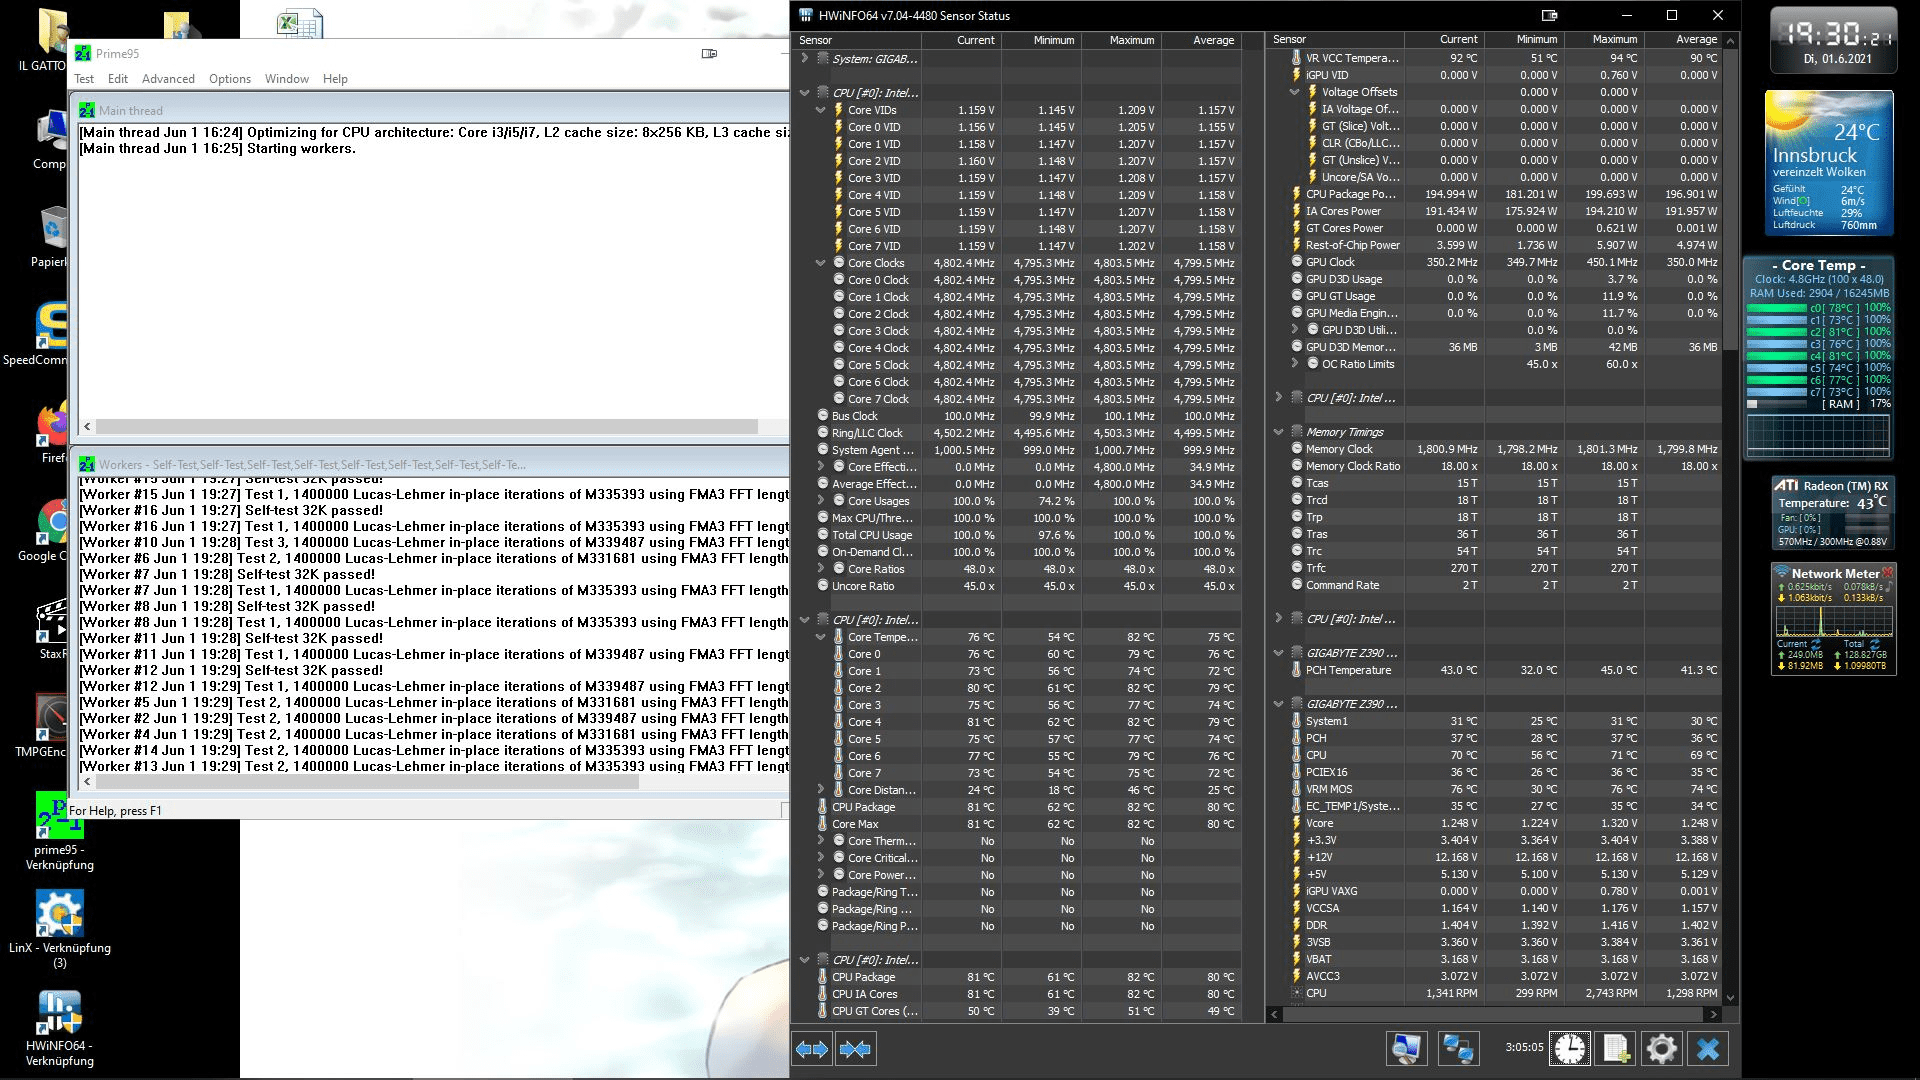Expand System: GIGAB... sensor group
The image size is (1920, 1080).
coord(804,59)
